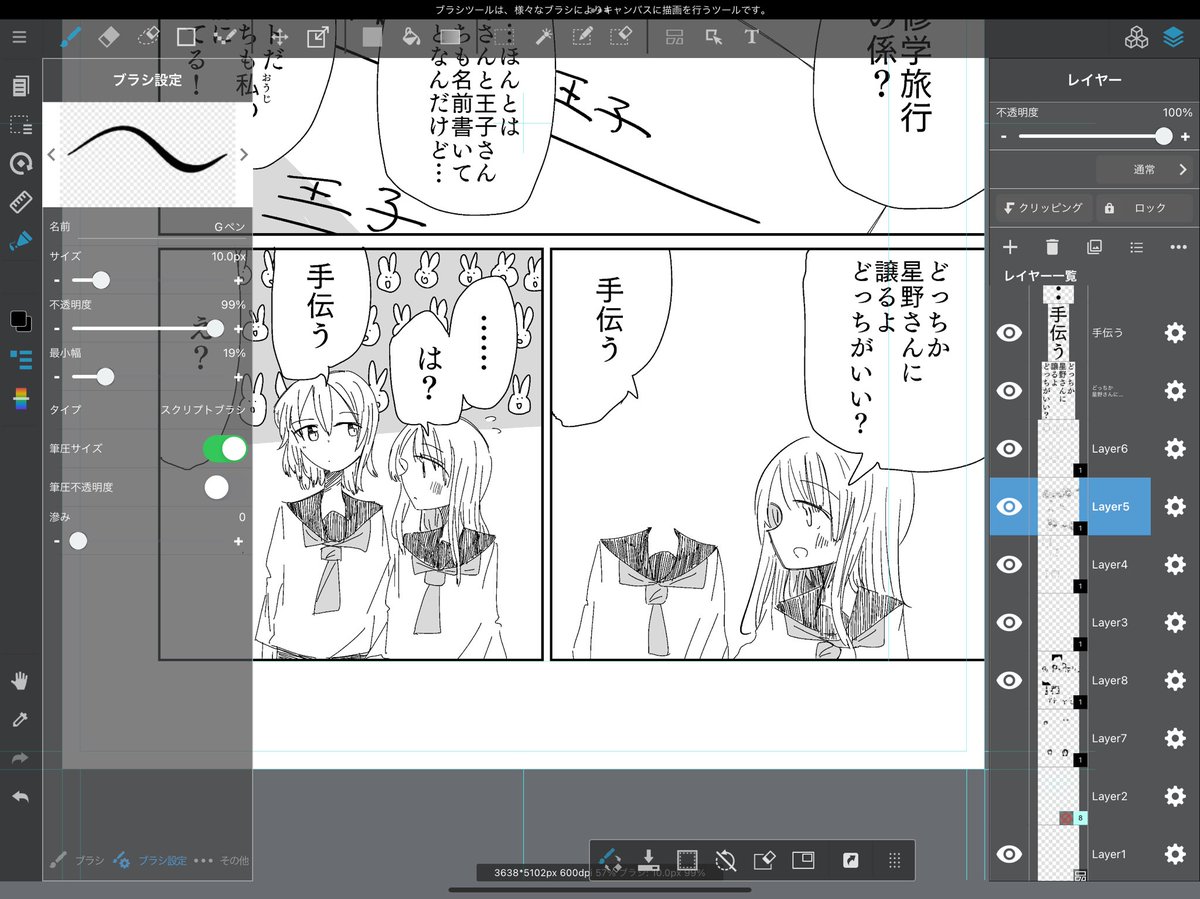
Task: Select the Hand pan tool
Action: pyautogui.click(x=20, y=681)
